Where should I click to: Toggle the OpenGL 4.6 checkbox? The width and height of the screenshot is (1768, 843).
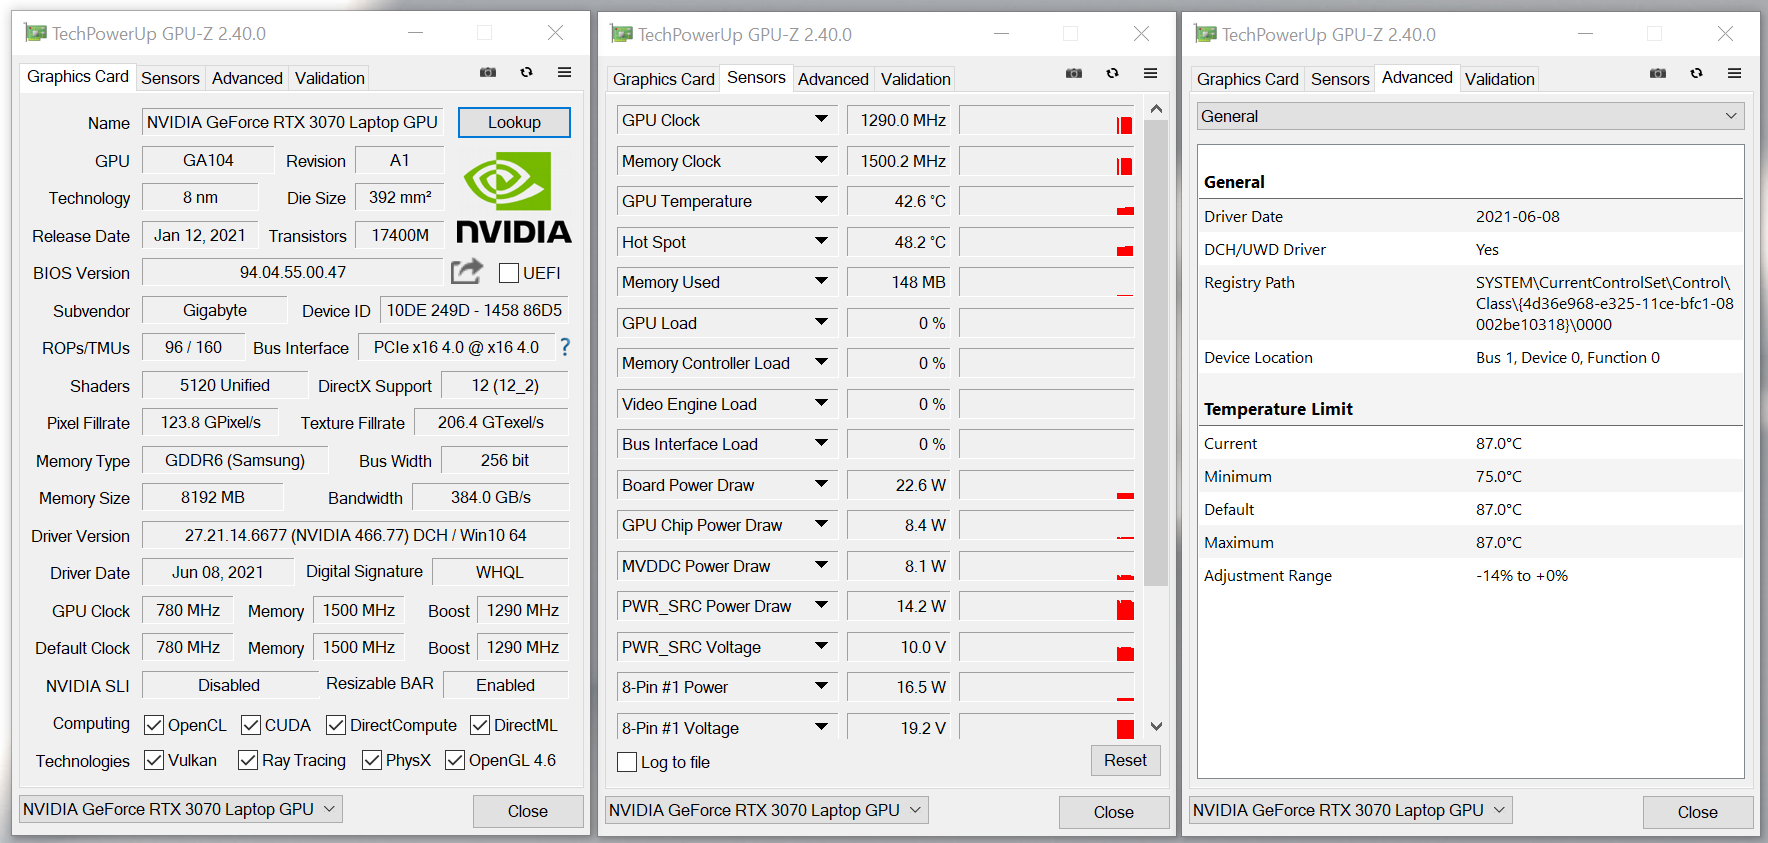(x=455, y=760)
